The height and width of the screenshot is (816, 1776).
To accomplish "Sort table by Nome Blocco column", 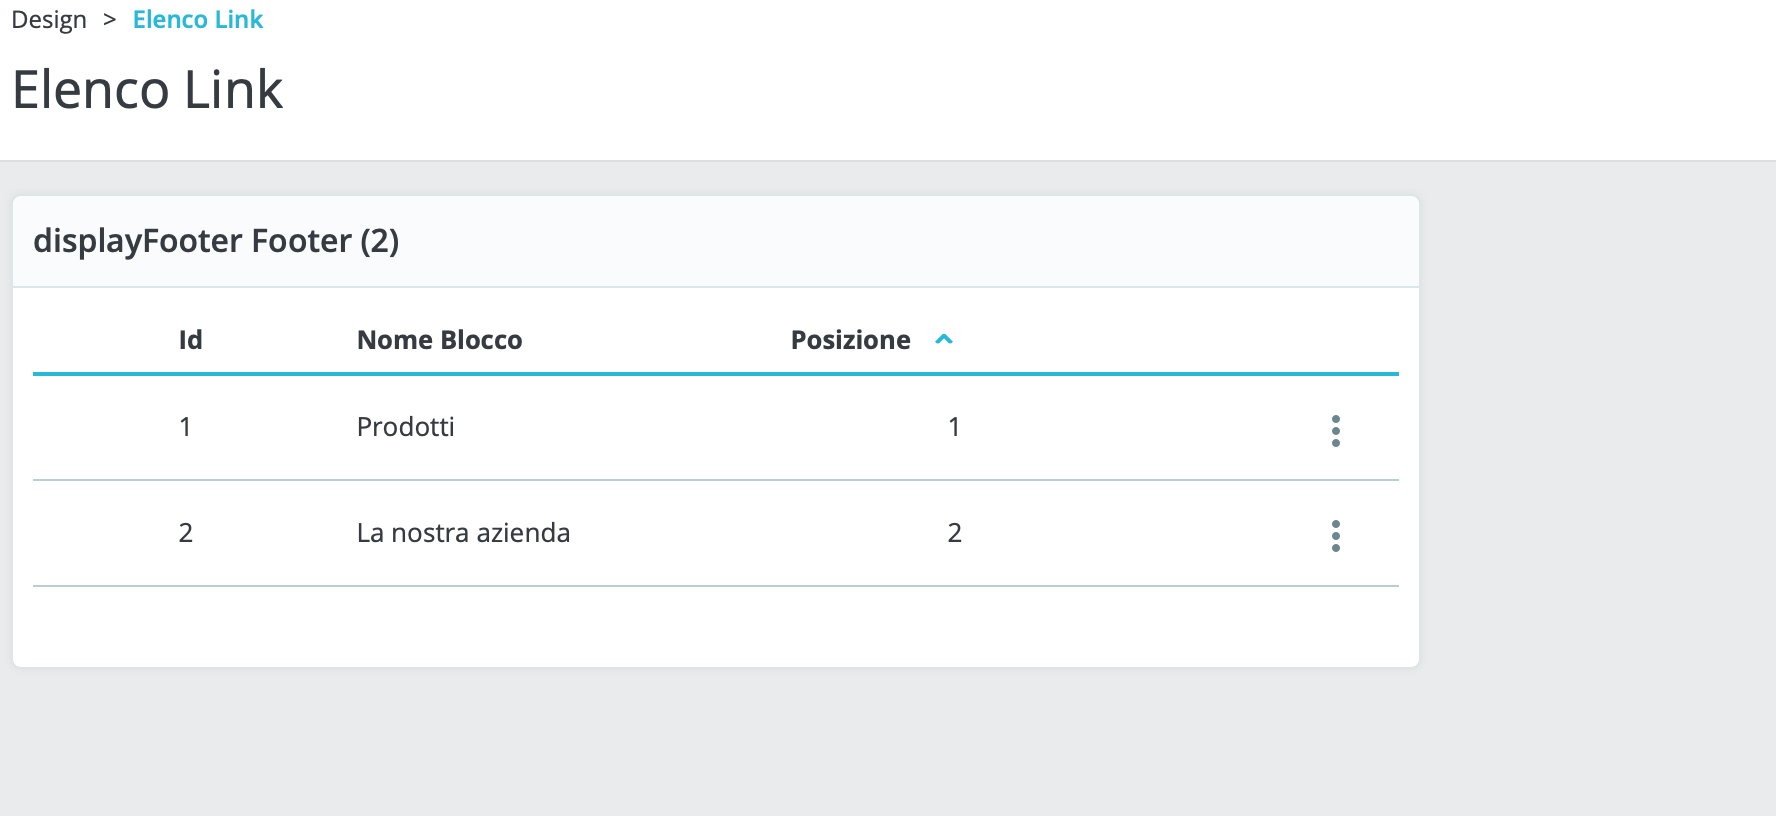I will pos(439,340).
